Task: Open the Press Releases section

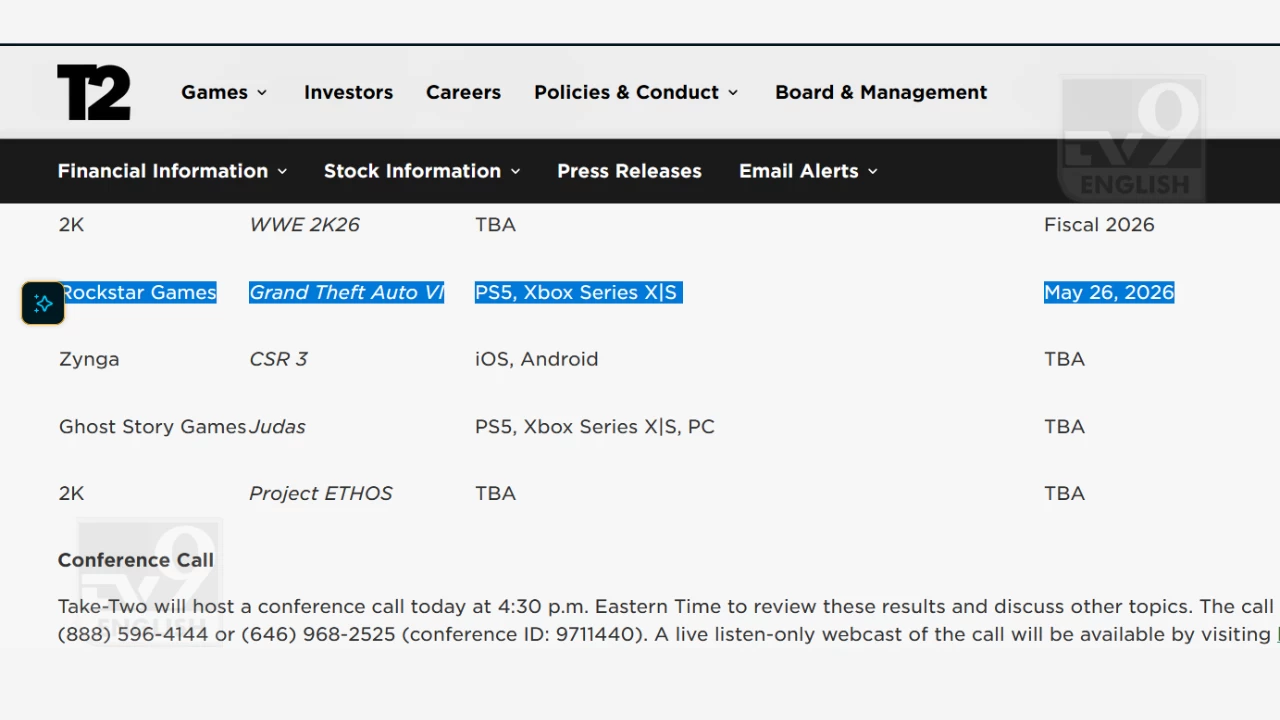Action: pos(629,171)
